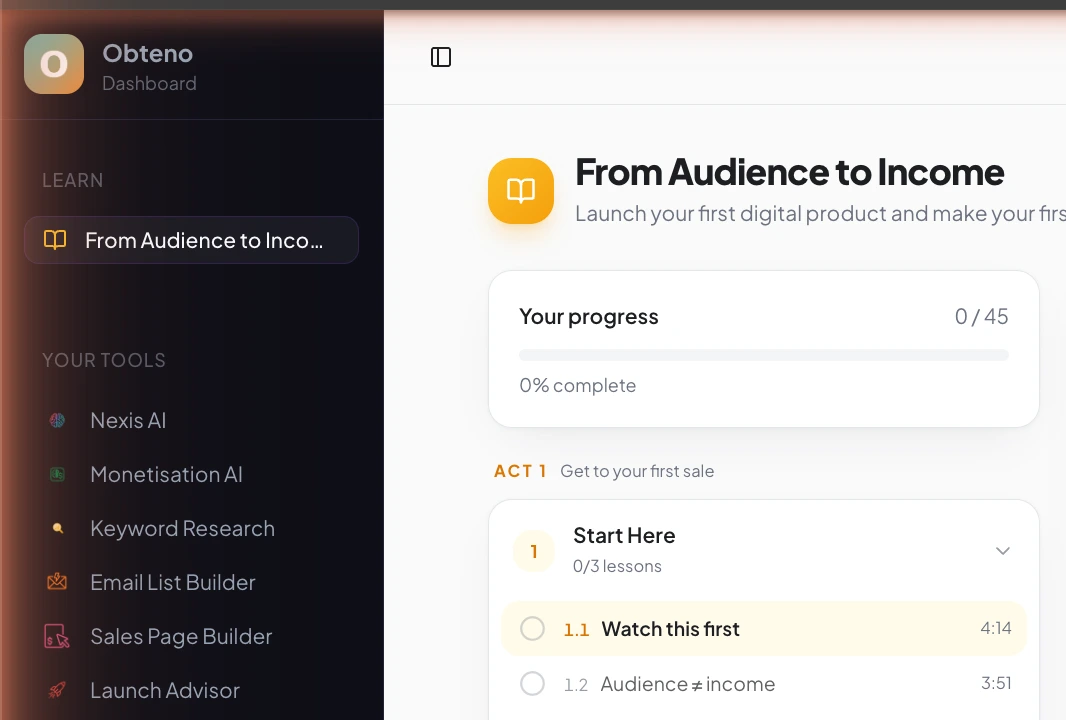Image resolution: width=1066 pixels, height=720 pixels.
Task: Click the 1.1 lesson number
Action: 576,630
